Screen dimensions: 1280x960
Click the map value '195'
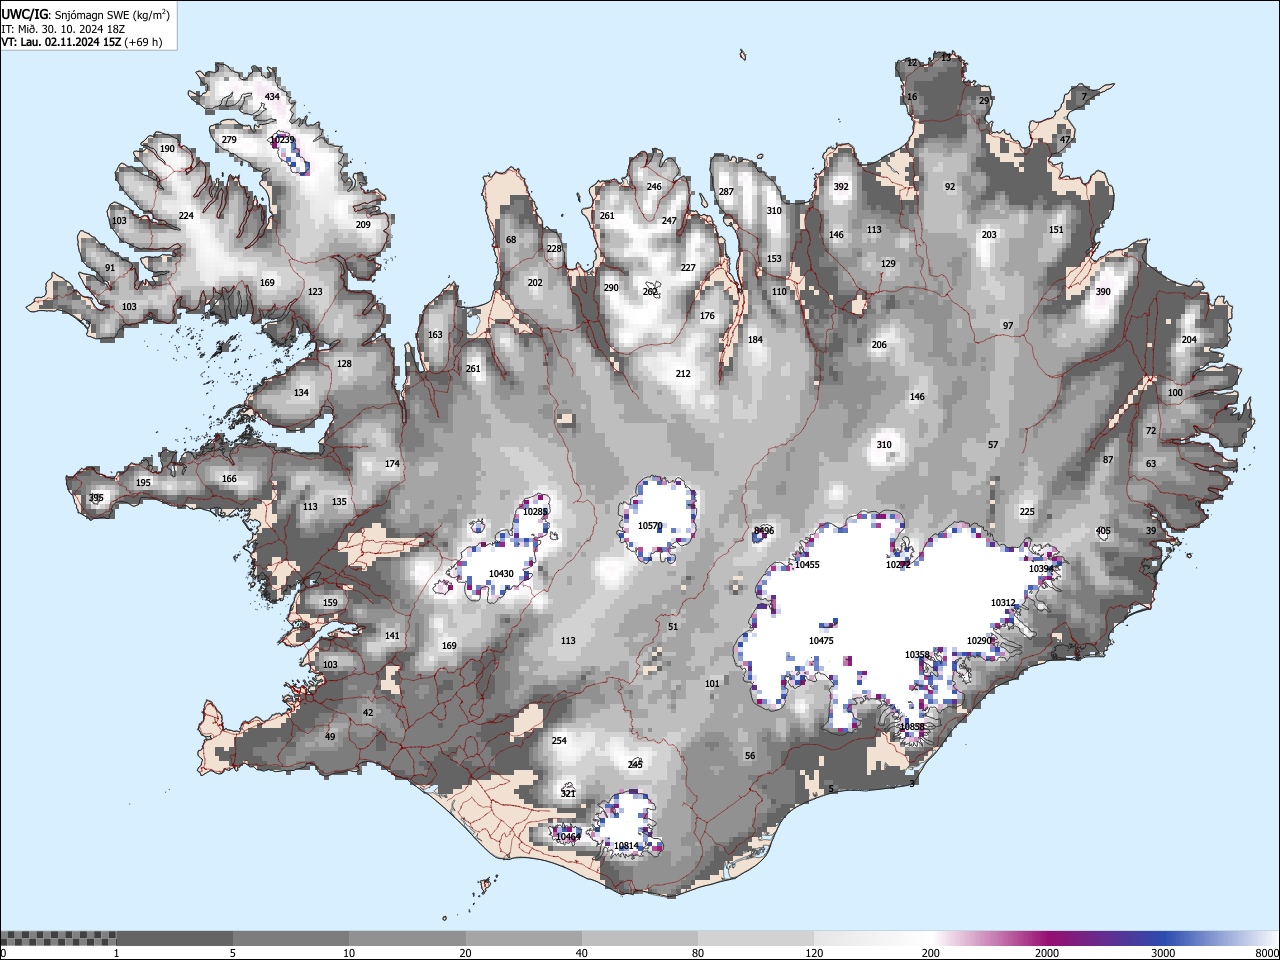coord(143,483)
